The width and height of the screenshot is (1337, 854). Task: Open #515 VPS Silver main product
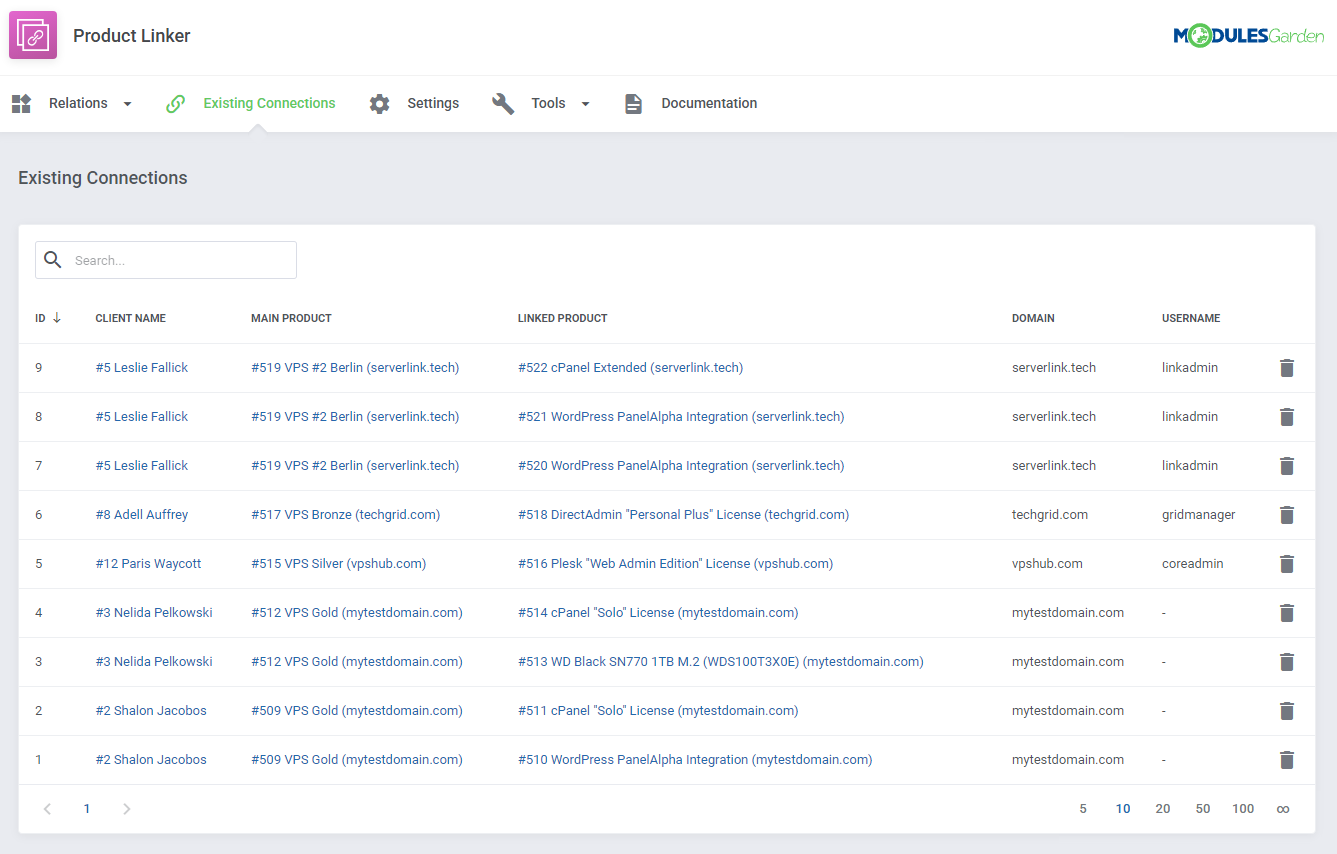[x=339, y=564]
